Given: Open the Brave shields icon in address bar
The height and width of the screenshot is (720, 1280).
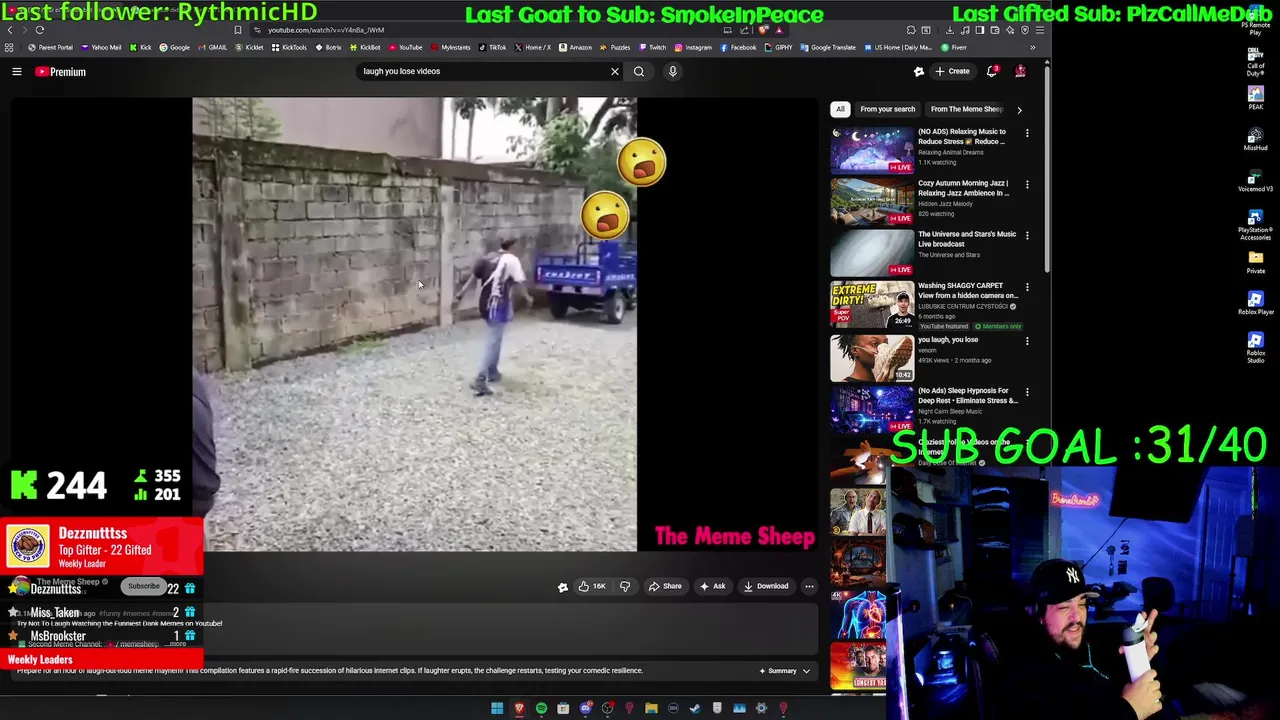Looking at the screenshot, I should tap(764, 30).
